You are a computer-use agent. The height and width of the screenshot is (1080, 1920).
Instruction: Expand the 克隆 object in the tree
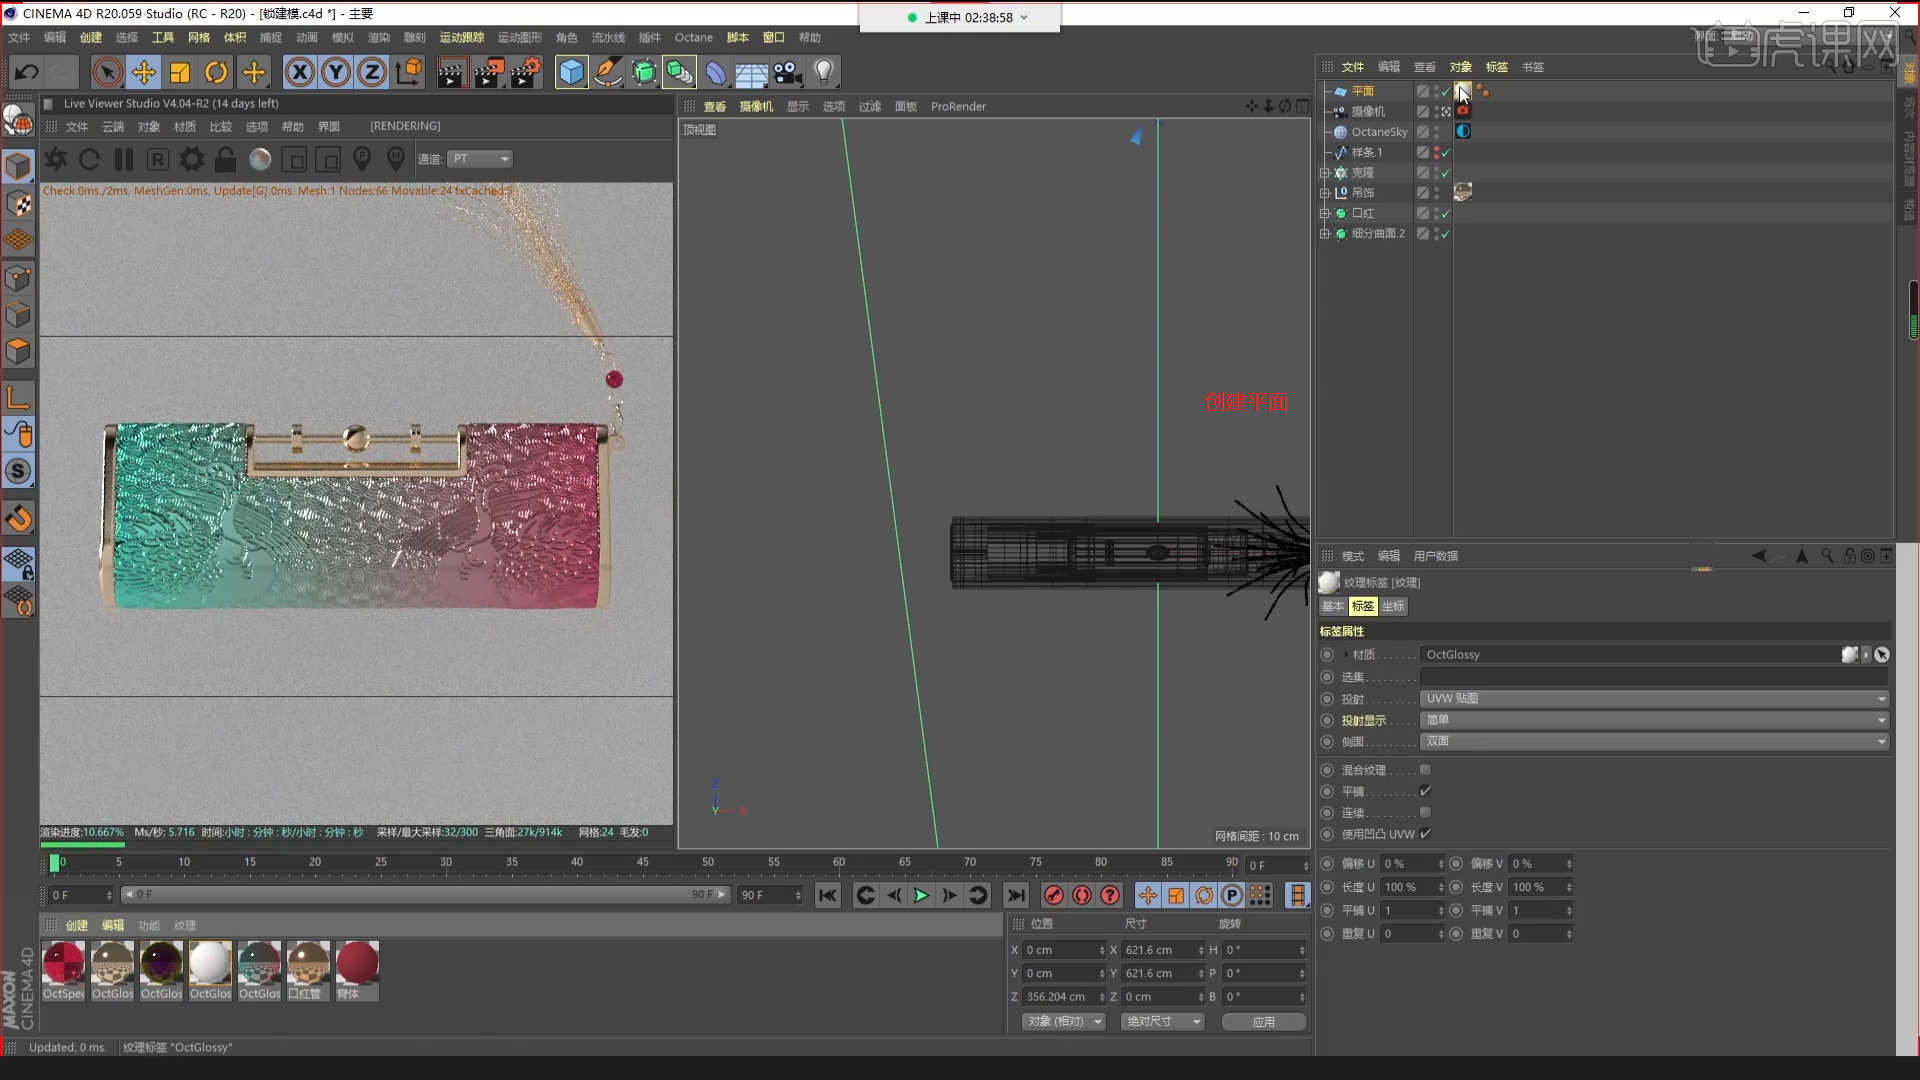pos(1325,173)
